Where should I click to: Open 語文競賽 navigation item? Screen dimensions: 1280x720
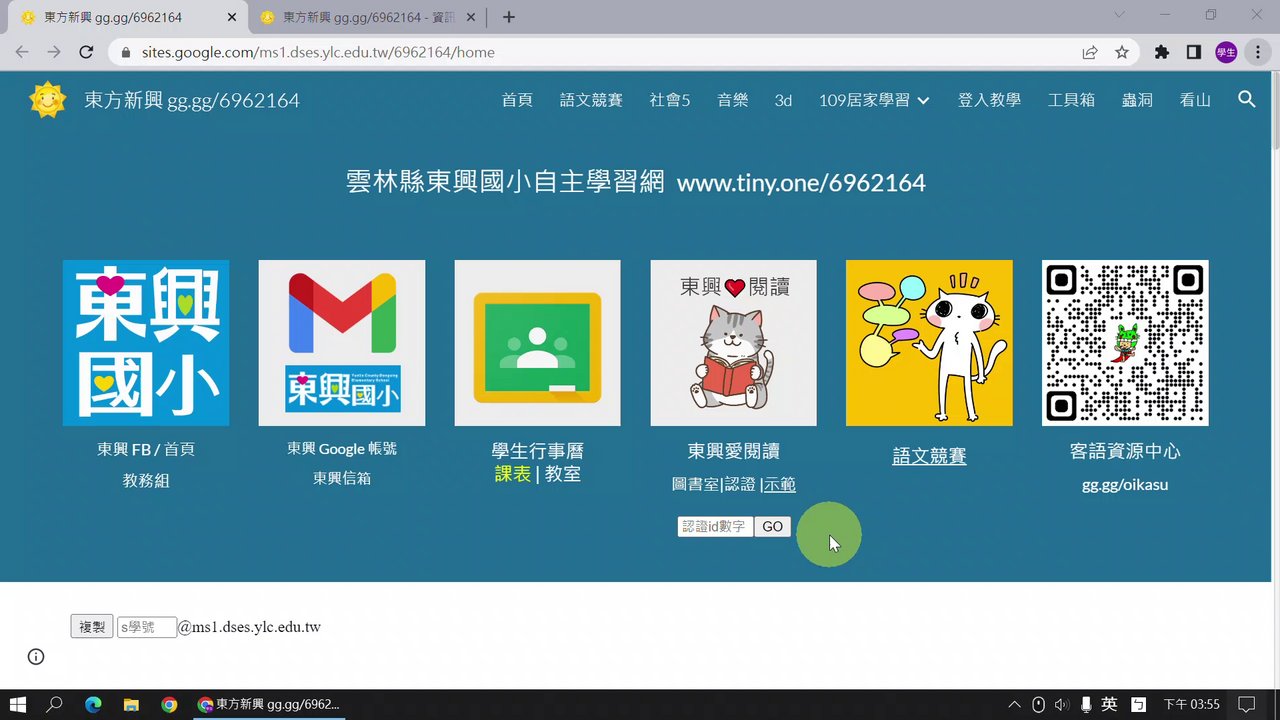(591, 100)
